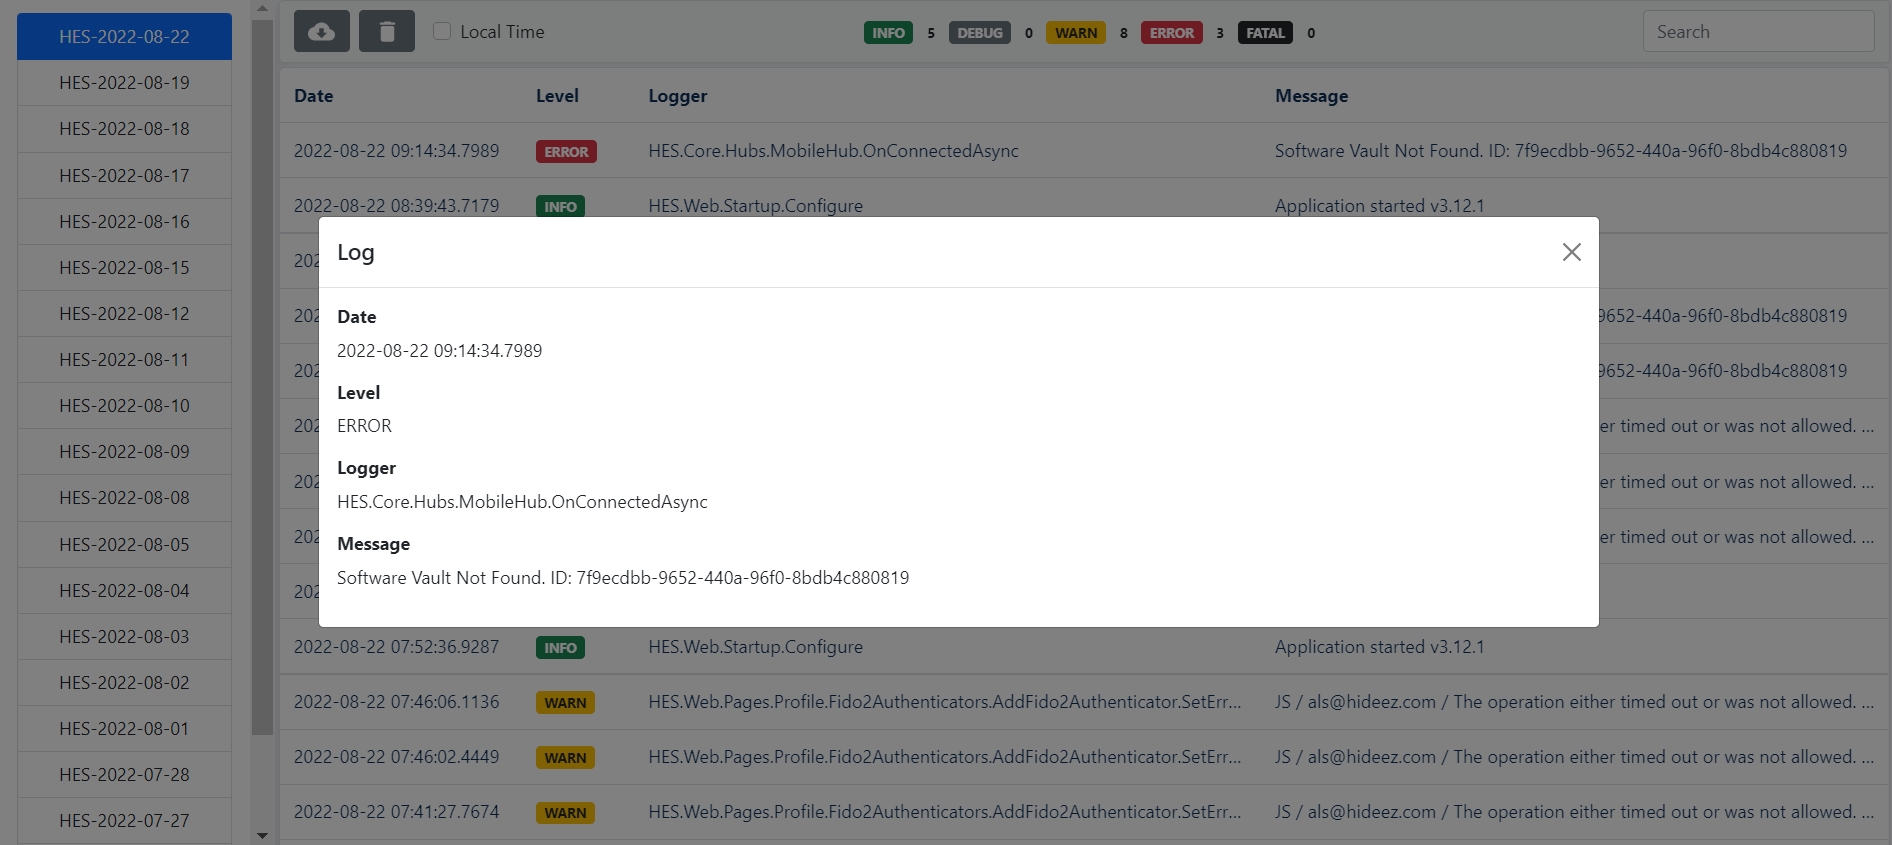Click the Search input field
Screen dimensions: 1892x845
(1757, 32)
